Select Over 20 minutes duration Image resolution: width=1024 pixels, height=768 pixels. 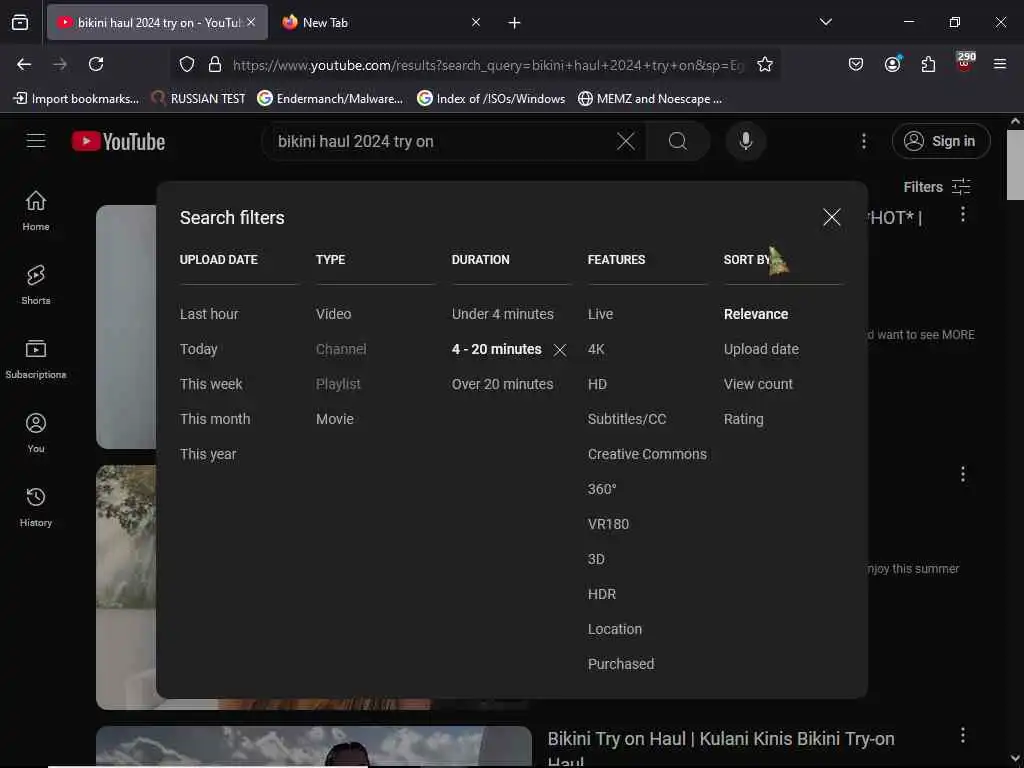tap(502, 384)
